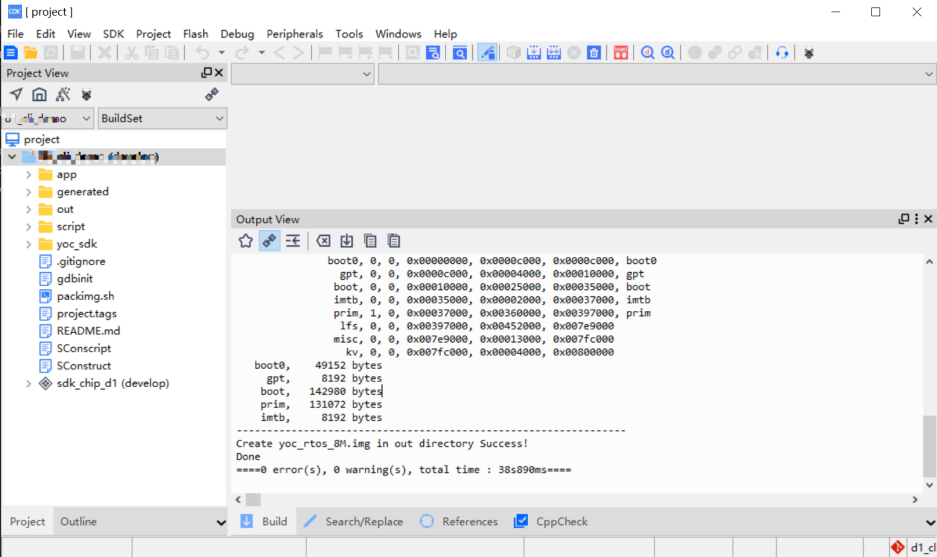Image resolution: width=937 pixels, height=557 pixels.
Task: Click the blue headset support icon
Action: (x=782, y=53)
